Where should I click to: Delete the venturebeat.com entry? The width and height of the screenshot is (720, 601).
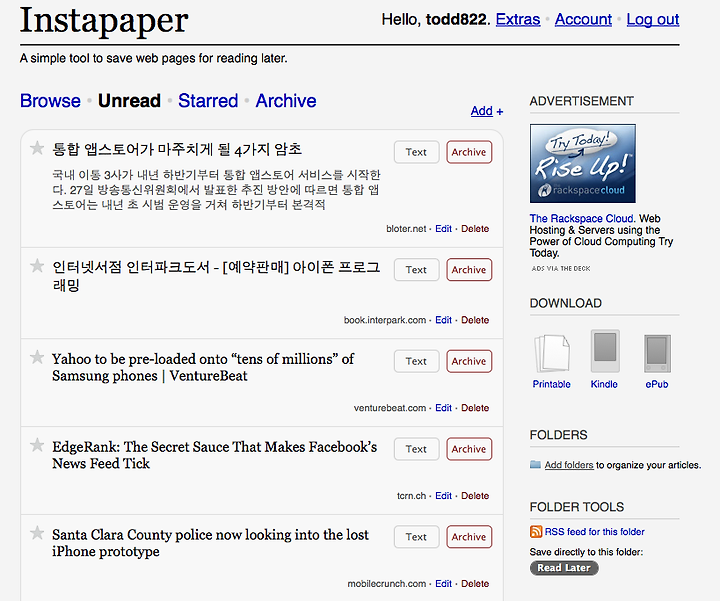click(475, 408)
